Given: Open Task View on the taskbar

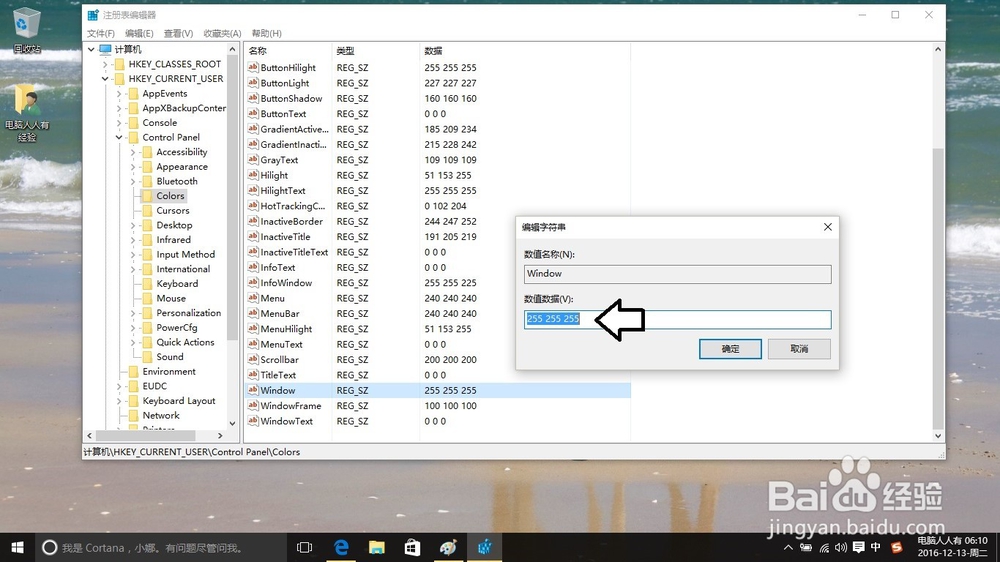Looking at the screenshot, I should (x=305, y=547).
